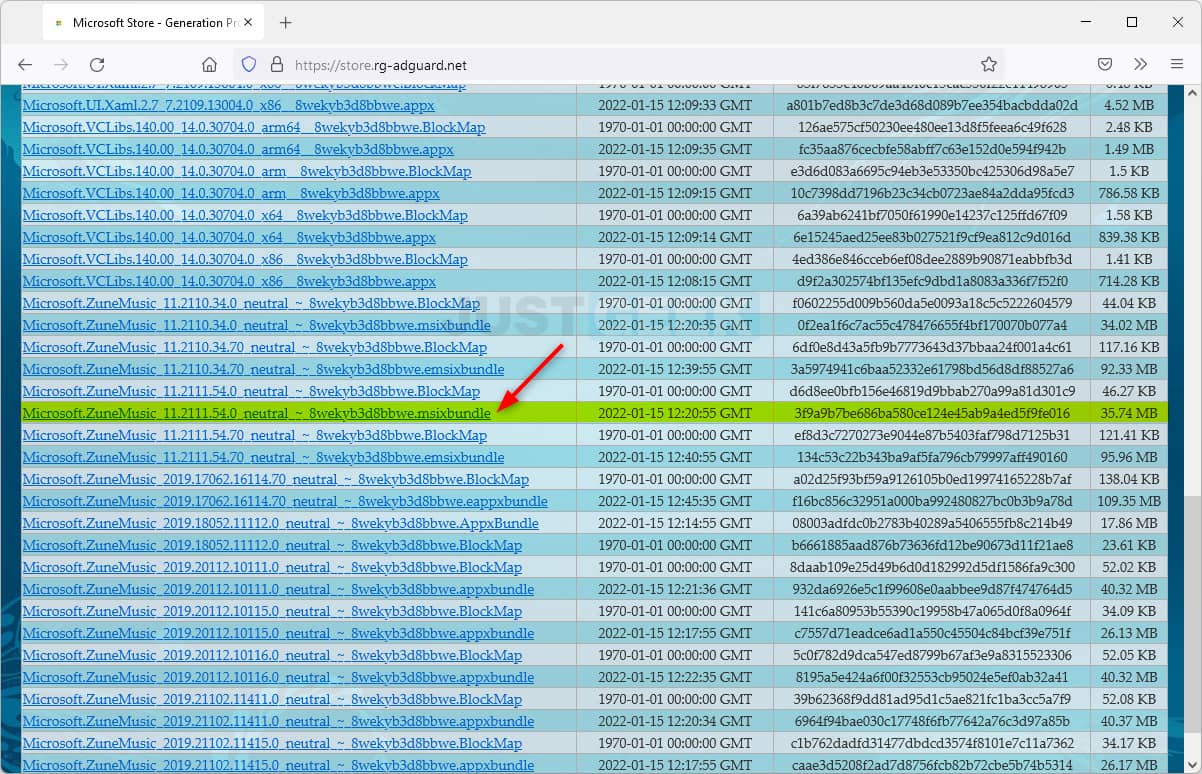Close the Microsoft Store tab

tap(246, 22)
